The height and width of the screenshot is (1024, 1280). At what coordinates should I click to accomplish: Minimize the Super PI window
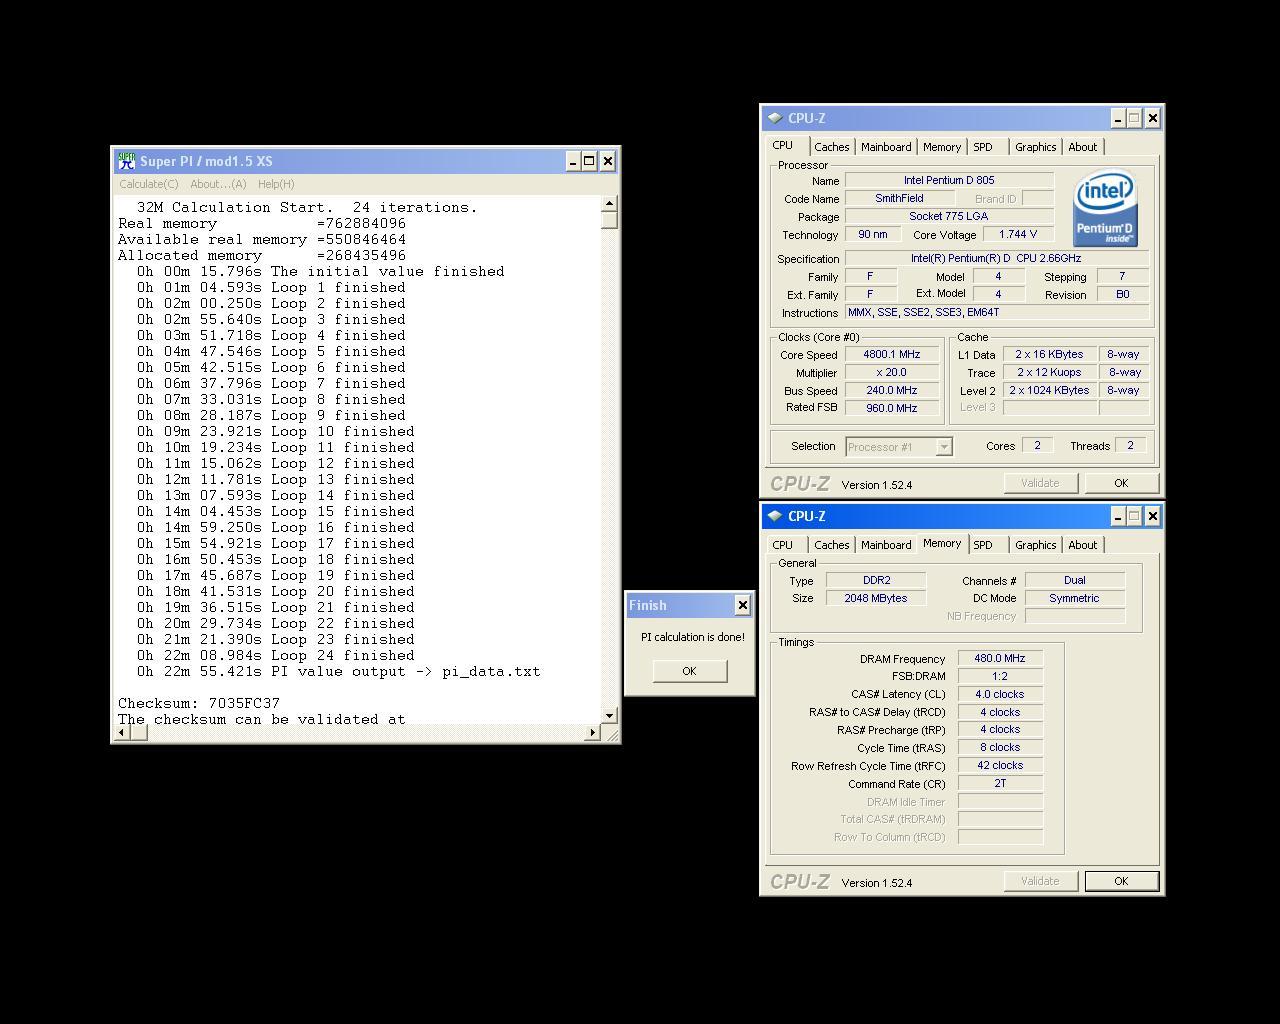573,161
